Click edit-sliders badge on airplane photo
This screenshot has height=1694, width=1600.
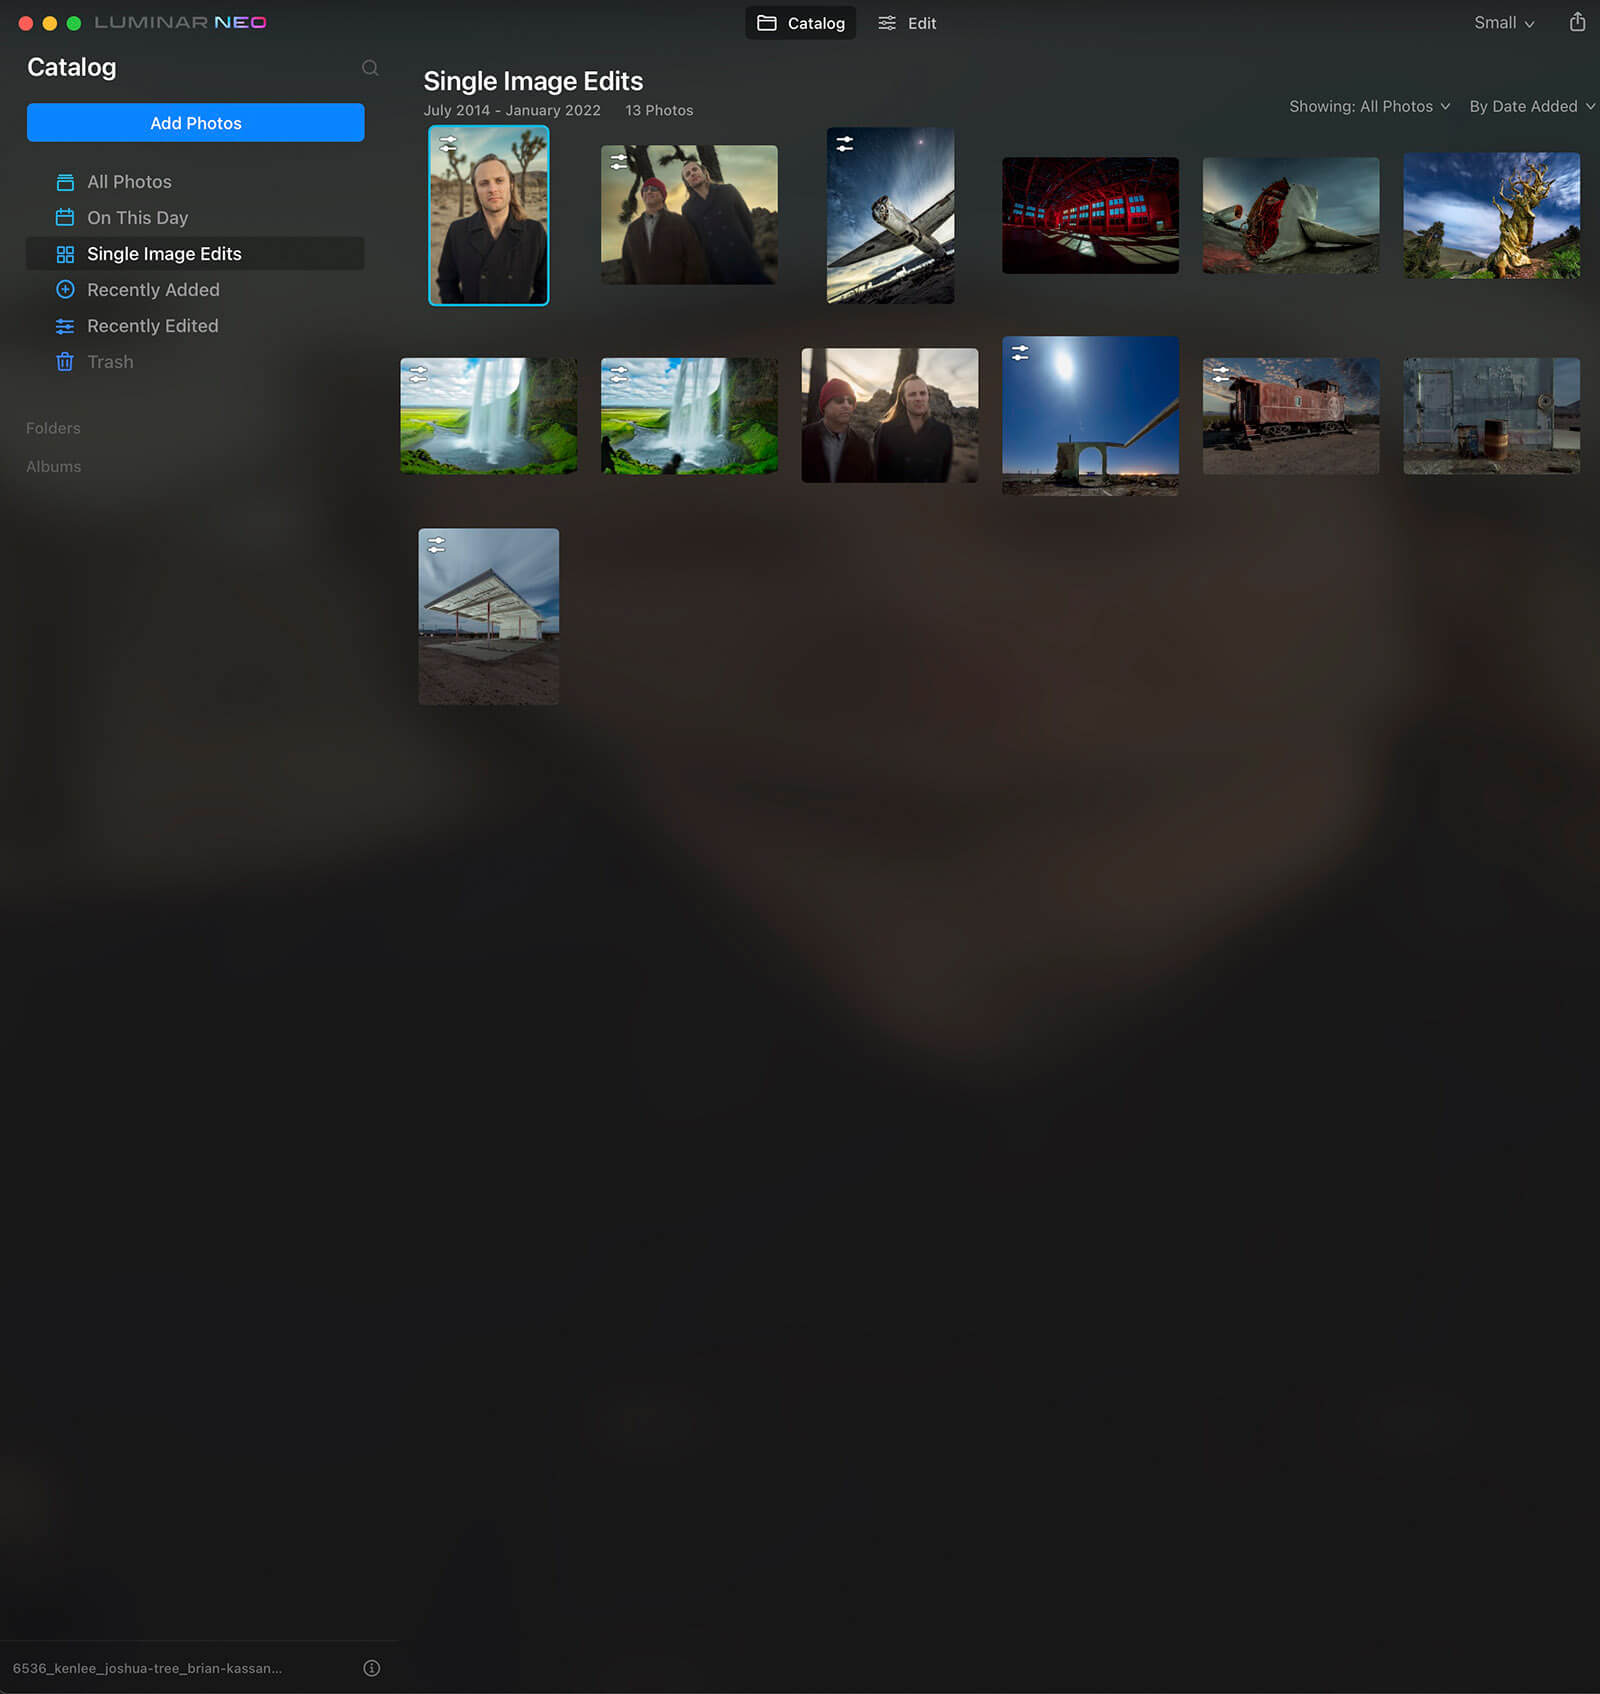845,144
